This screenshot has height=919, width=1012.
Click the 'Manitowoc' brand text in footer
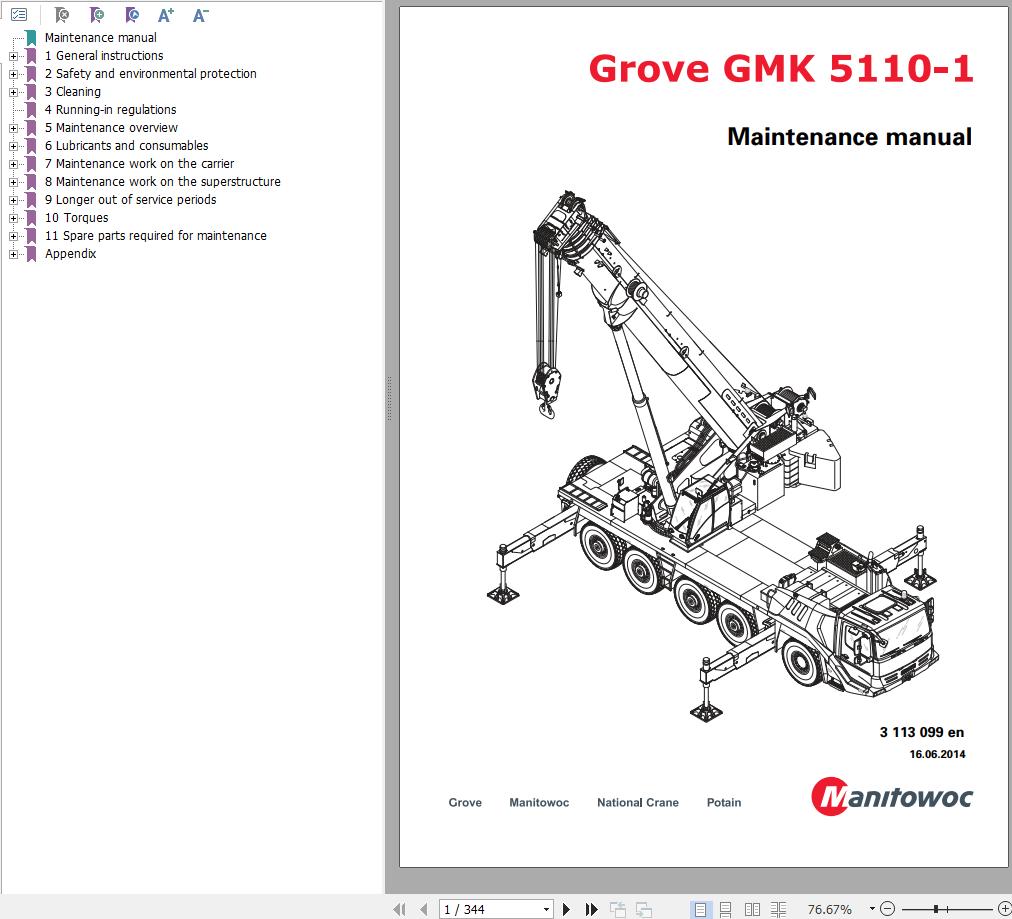(x=539, y=803)
